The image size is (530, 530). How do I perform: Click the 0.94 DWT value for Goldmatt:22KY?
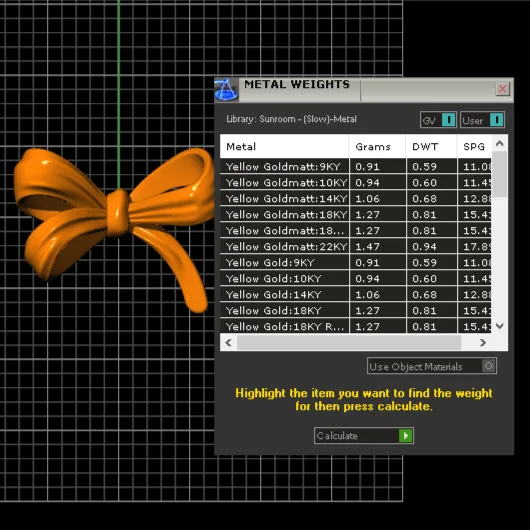click(x=425, y=246)
